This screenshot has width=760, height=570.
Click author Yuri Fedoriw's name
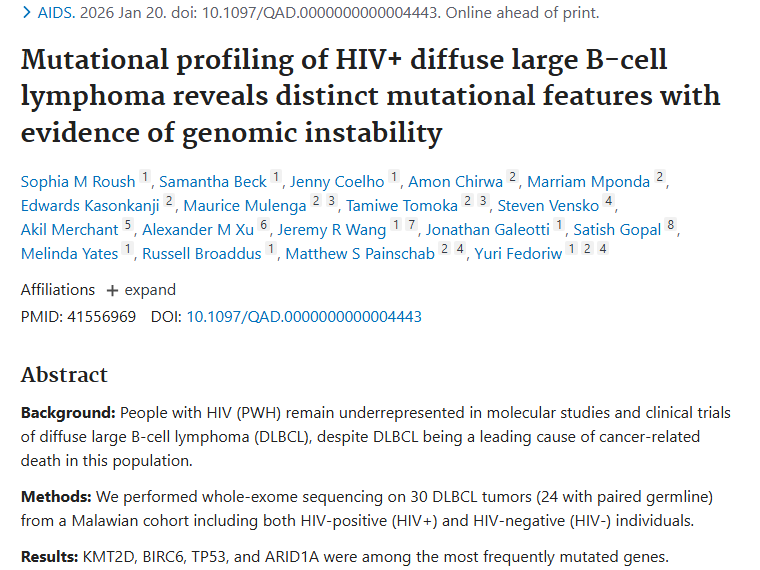pos(518,254)
